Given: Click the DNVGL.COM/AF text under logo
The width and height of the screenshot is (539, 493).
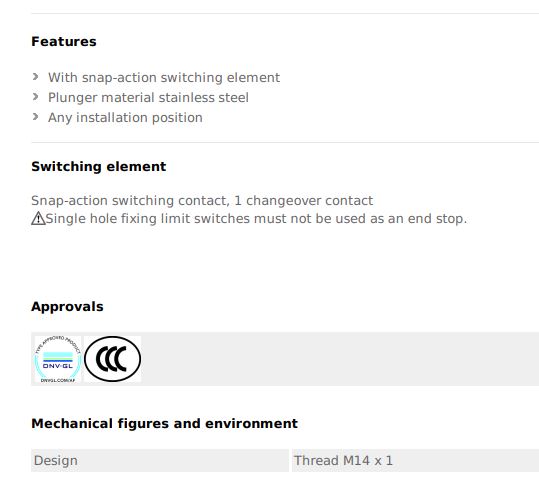Looking at the screenshot, I should 58,380.
